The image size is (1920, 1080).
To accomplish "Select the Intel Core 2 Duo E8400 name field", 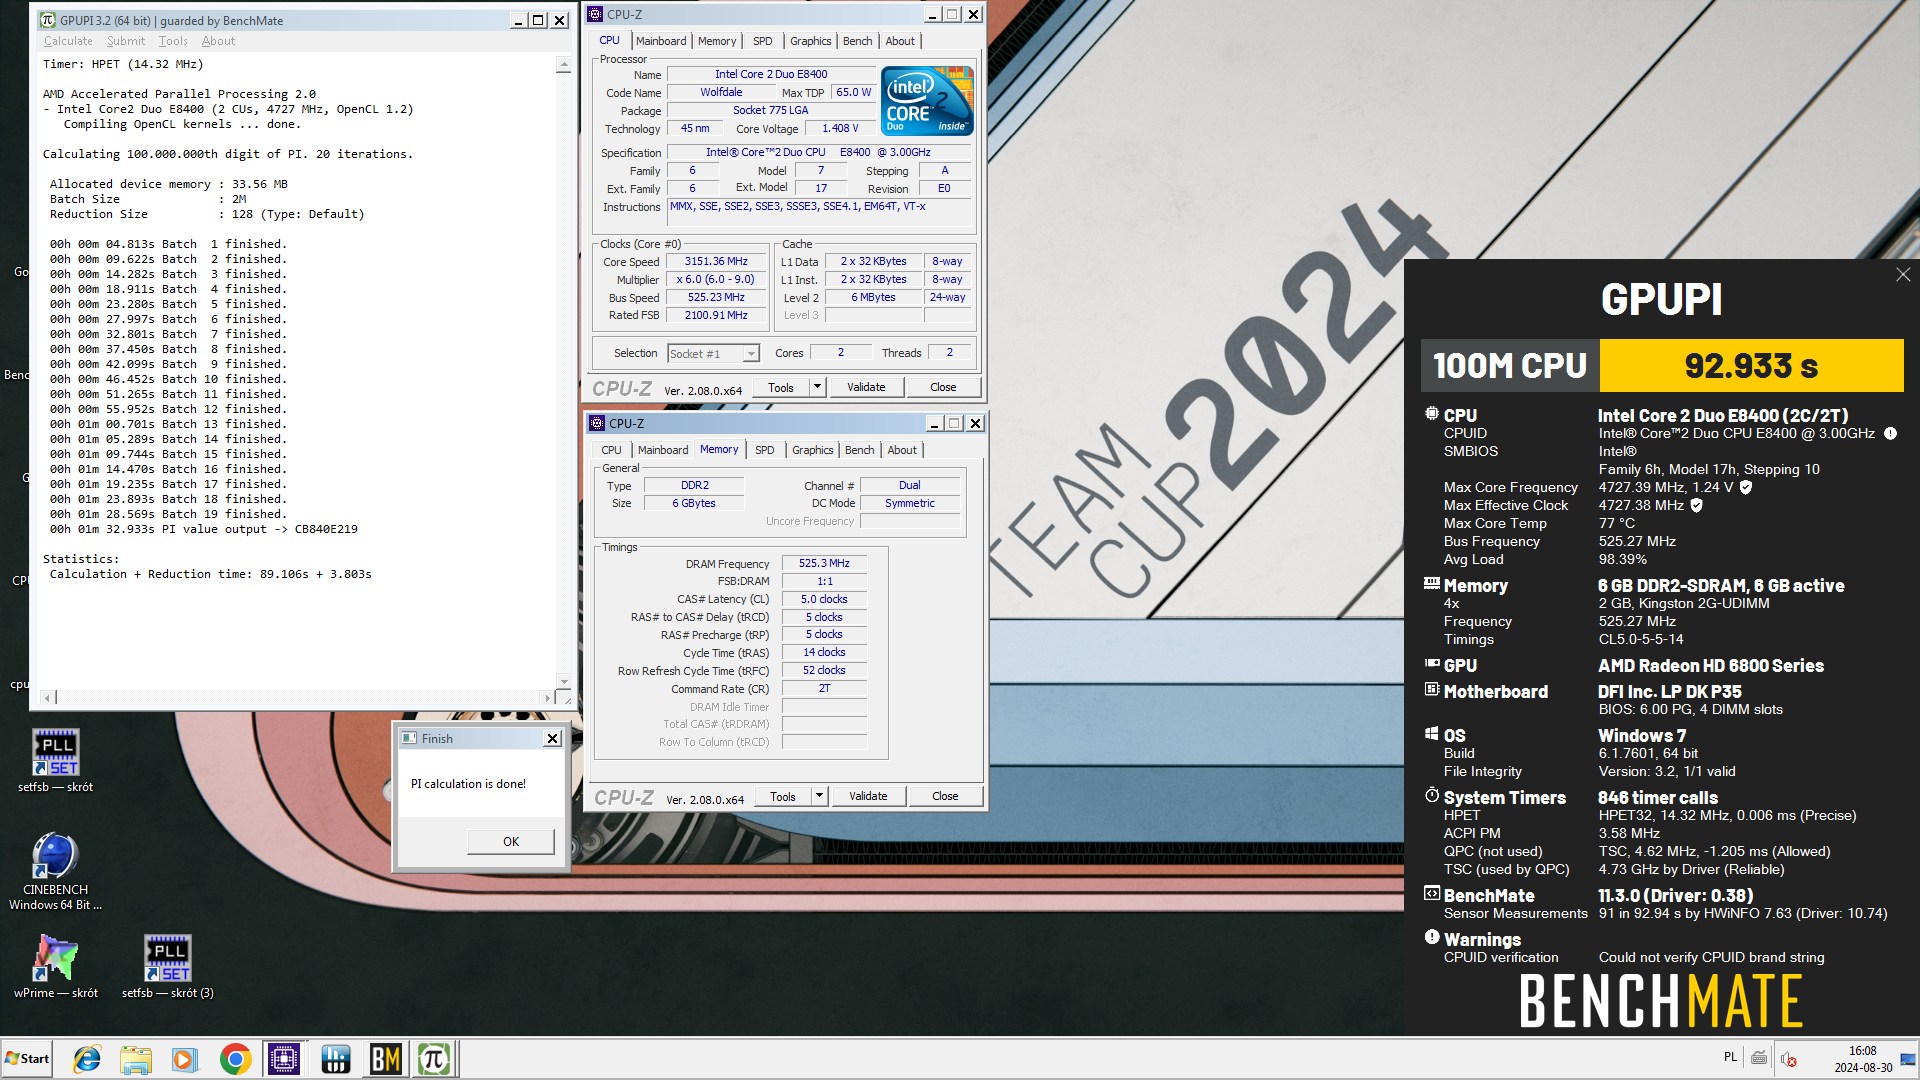I will tap(771, 74).
